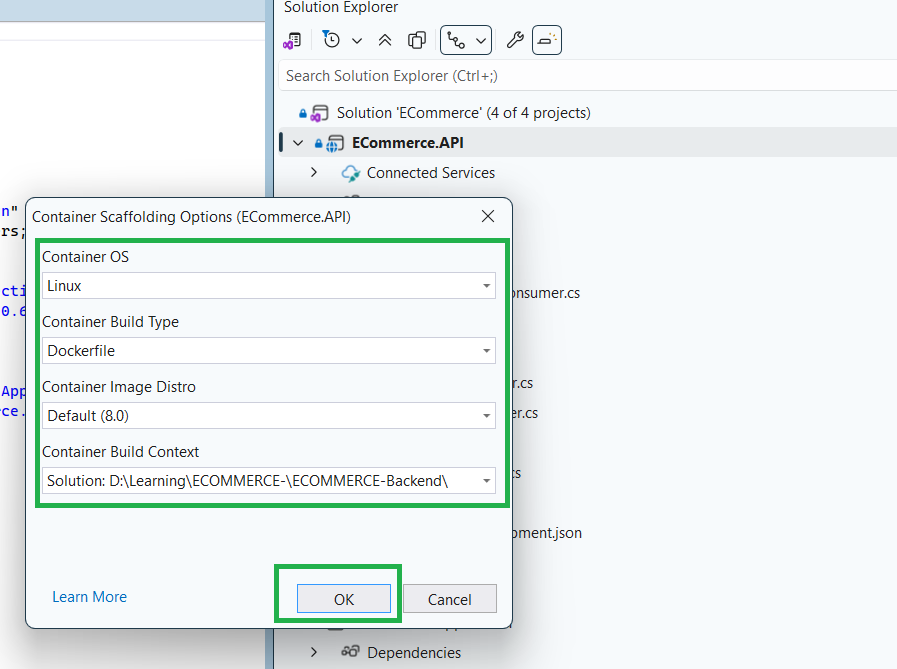Click the Container Build Context label
This screenshot has width=897, height=669.
[121, 452]
